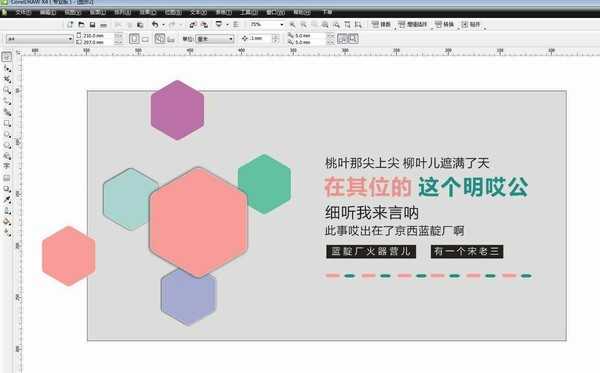Image resolution: width=600 pixels, height=373 pixels.
Task: Select the Polygon tool
Action: coord(7,145)
